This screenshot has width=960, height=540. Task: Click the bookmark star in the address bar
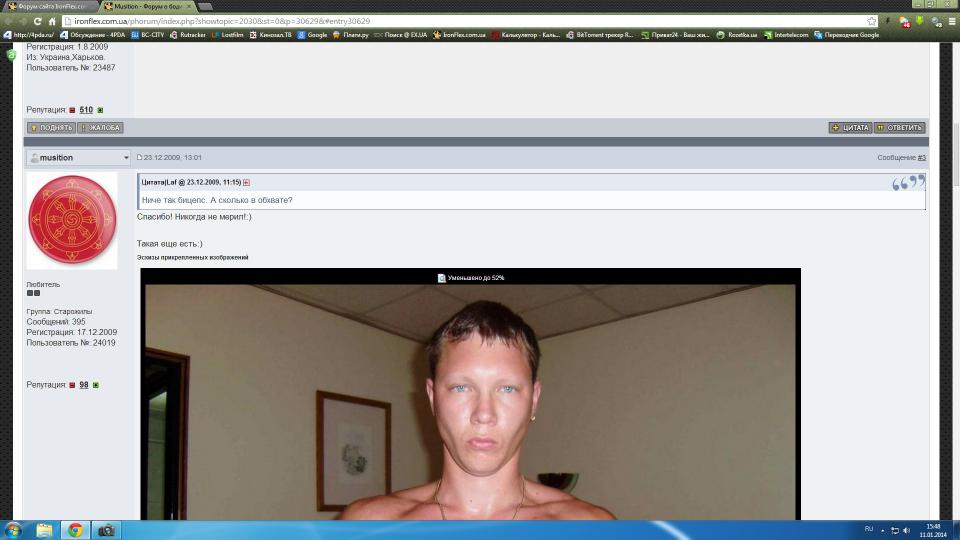pos(872,21)
